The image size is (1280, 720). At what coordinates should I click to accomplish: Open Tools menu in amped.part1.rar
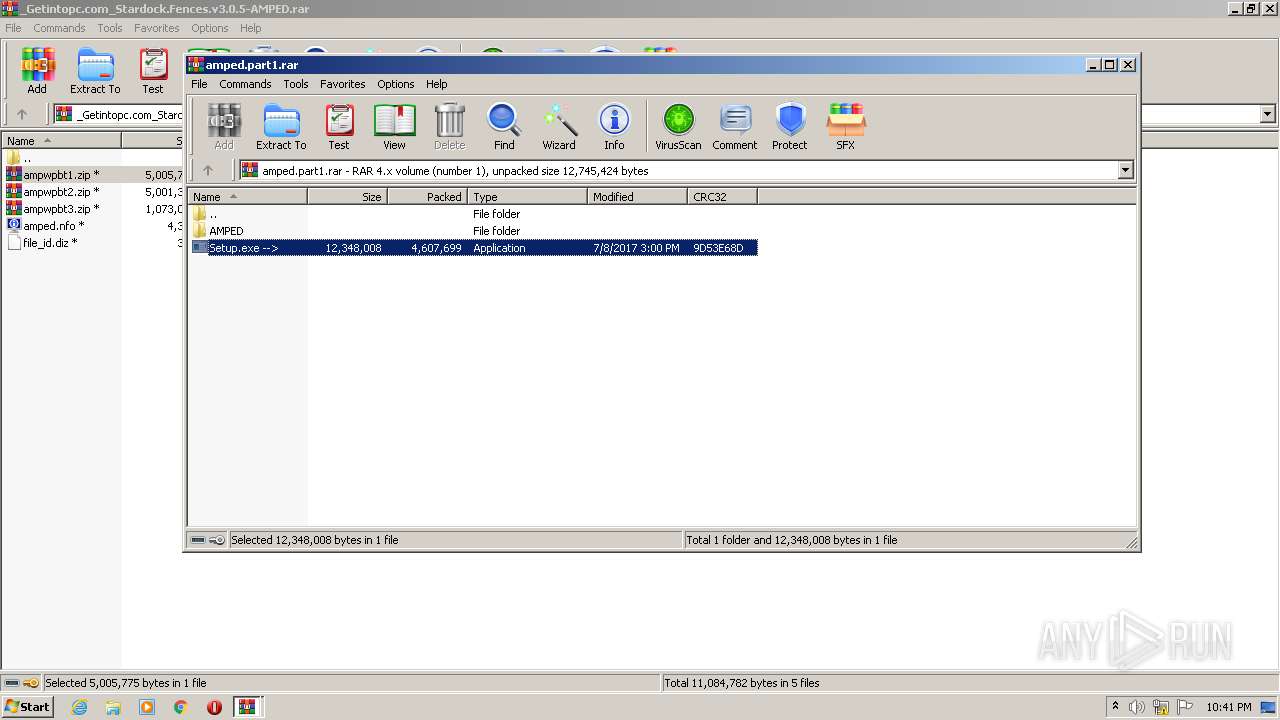point(295,84)
